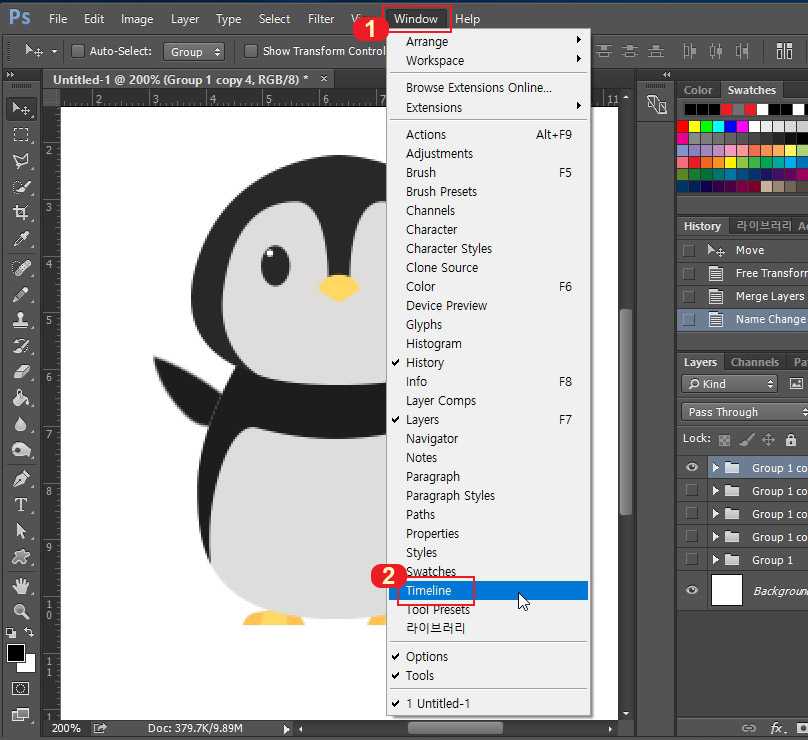Image resolution: width=808 pixels, height=740 pixels.
Task: Select the Brush tool in toolbox
Action: (21, 294)
